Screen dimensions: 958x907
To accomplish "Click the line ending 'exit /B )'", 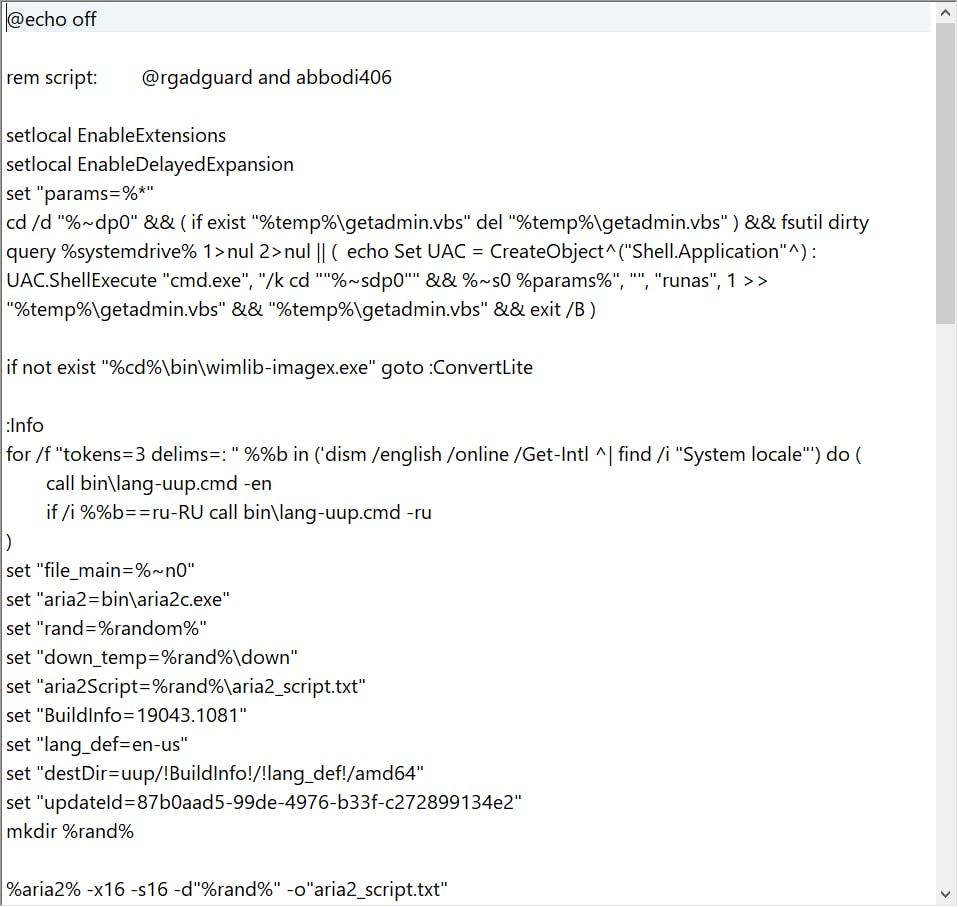I will [301, 310].
